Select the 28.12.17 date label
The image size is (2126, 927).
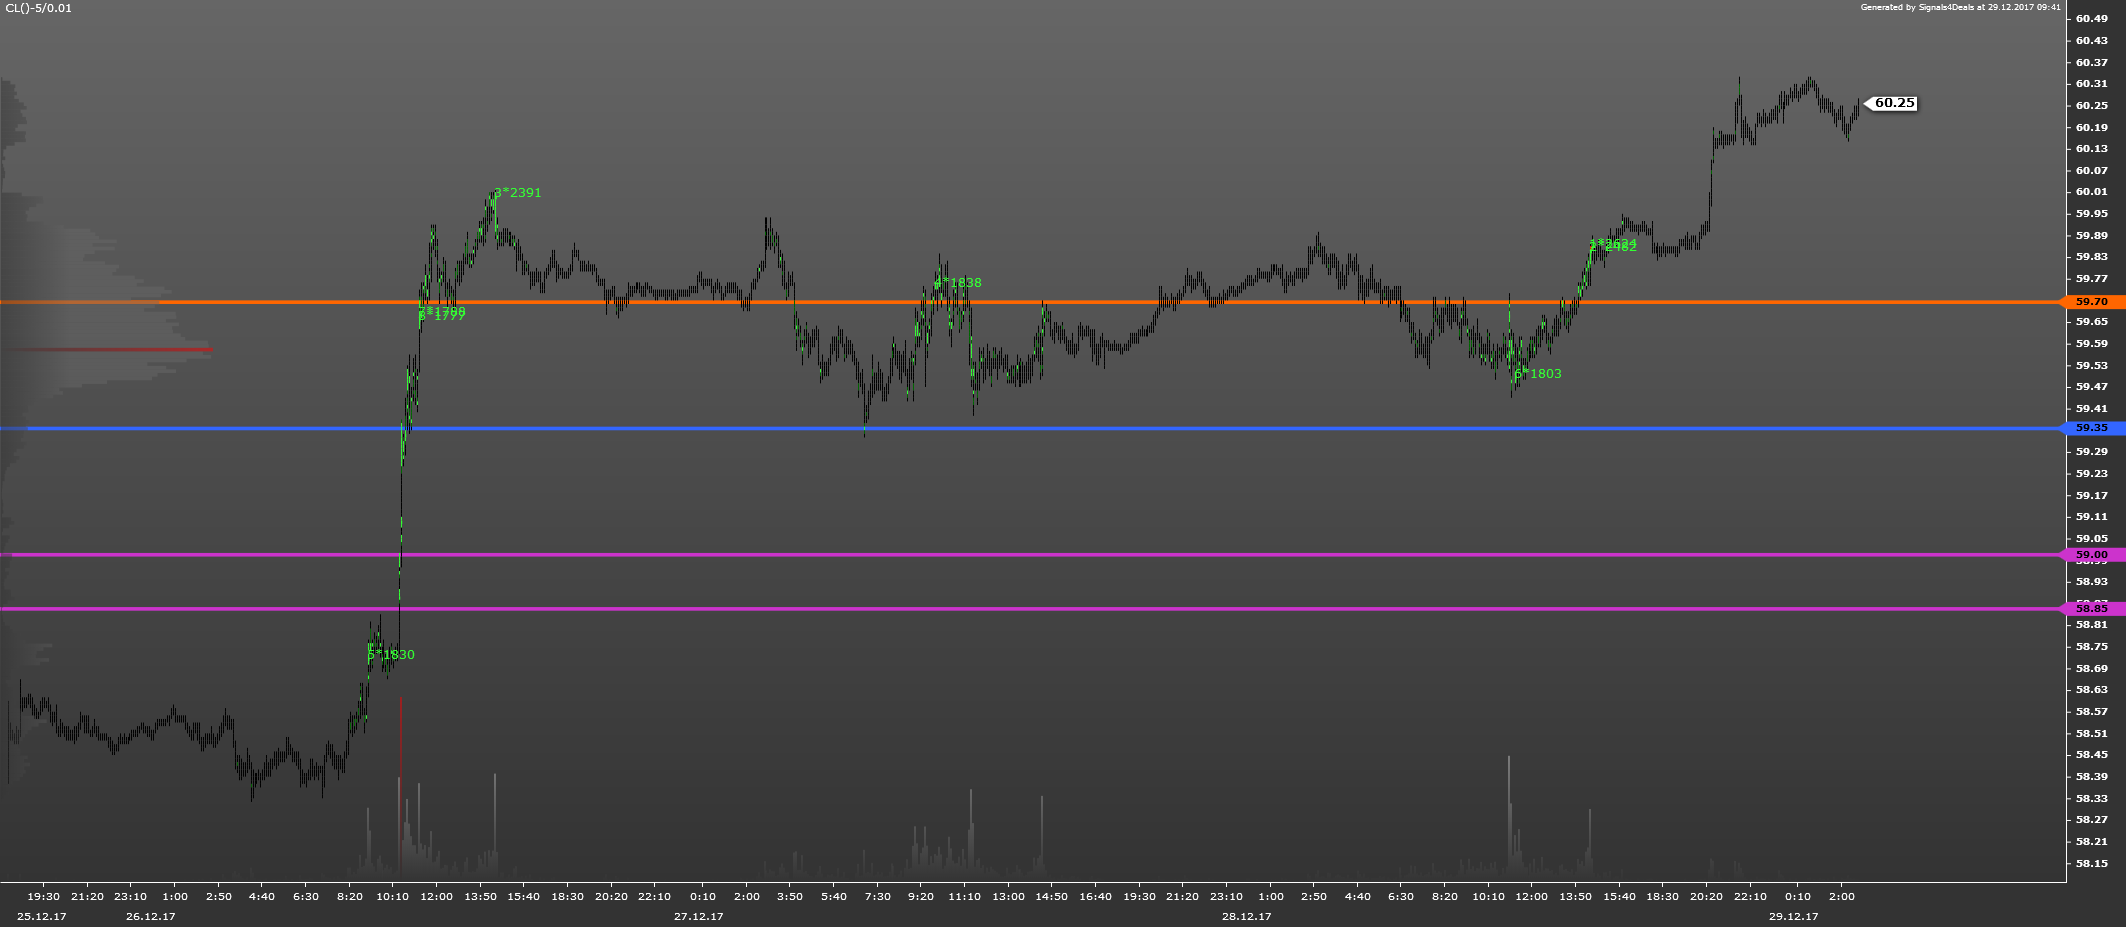(x=1246, y=916)
